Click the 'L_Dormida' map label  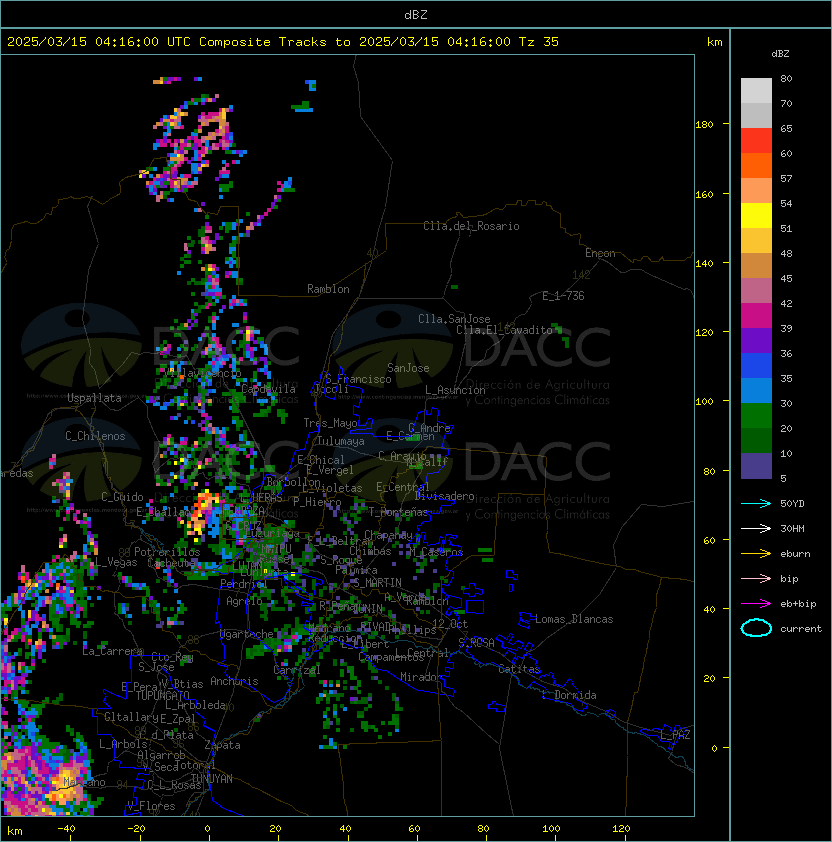[x=569, y=695]
